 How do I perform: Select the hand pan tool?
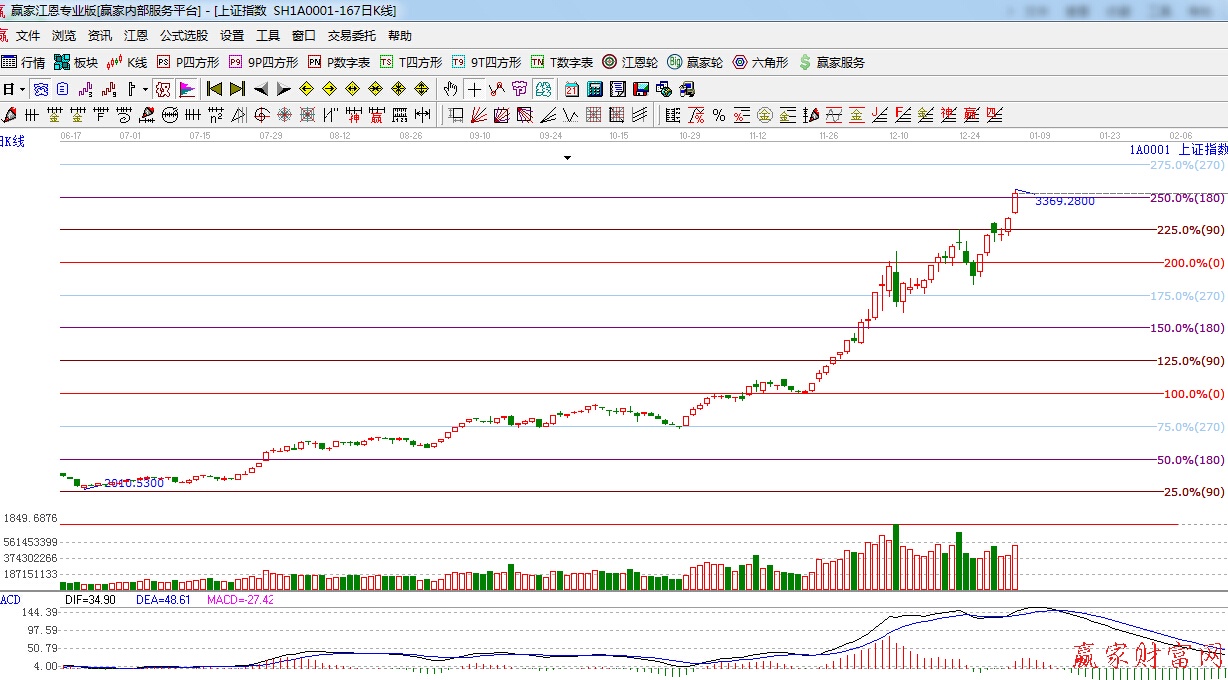click(451, 89)
